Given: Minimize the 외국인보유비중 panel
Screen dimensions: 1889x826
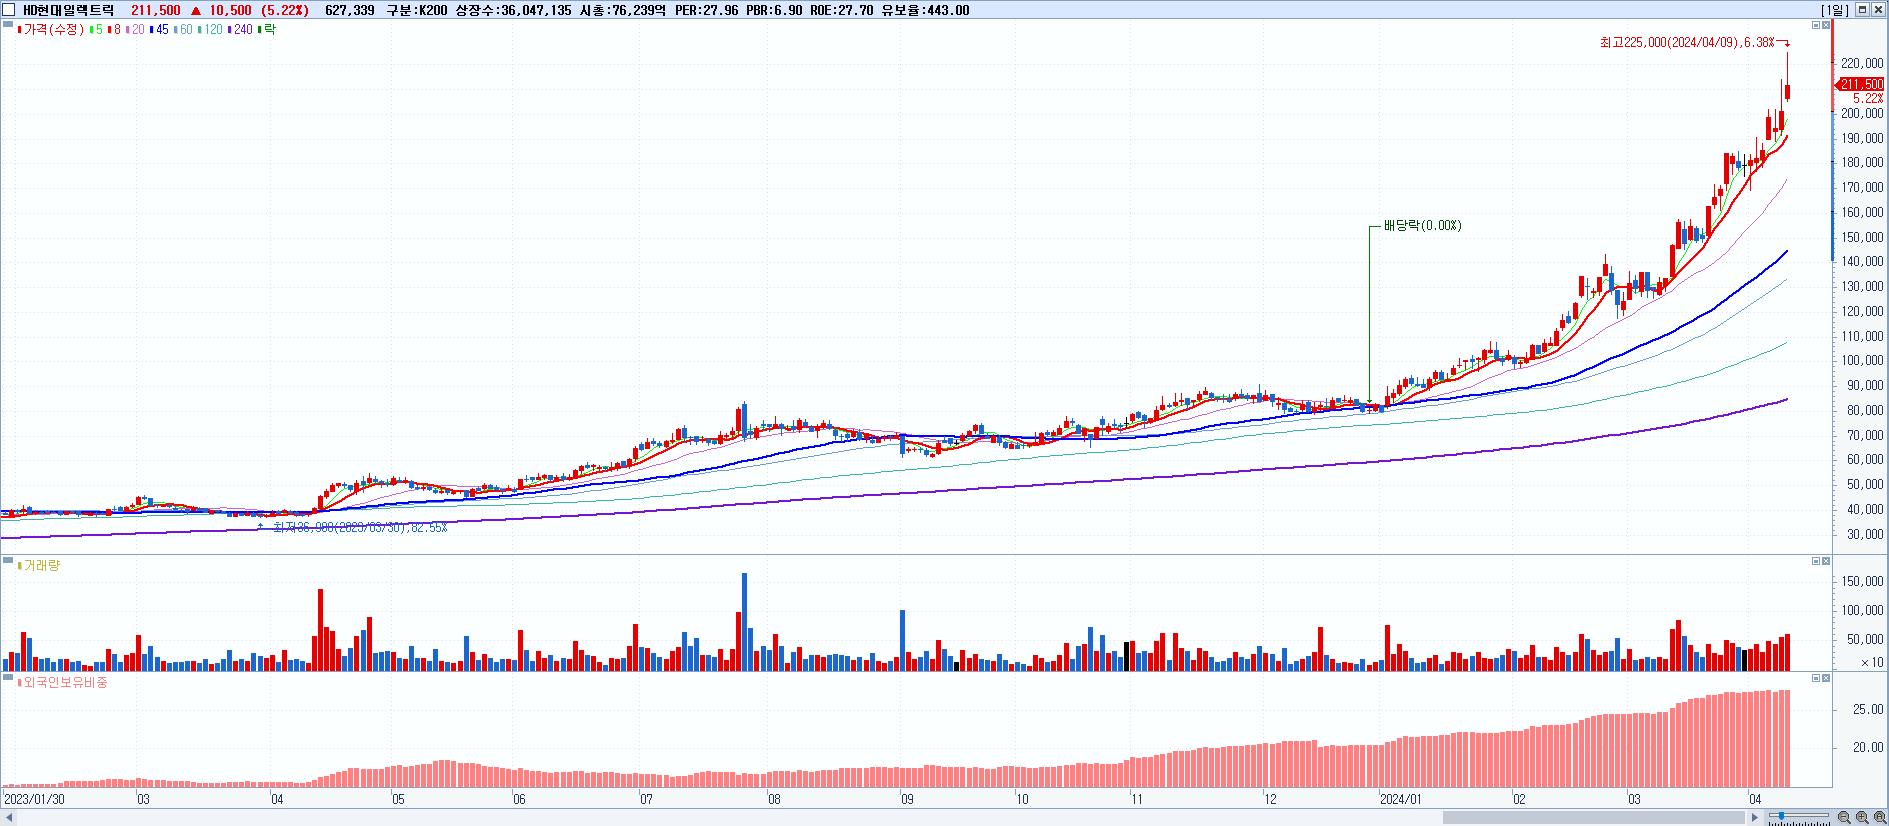Looking at the screenshot, I should point(1816,678).
